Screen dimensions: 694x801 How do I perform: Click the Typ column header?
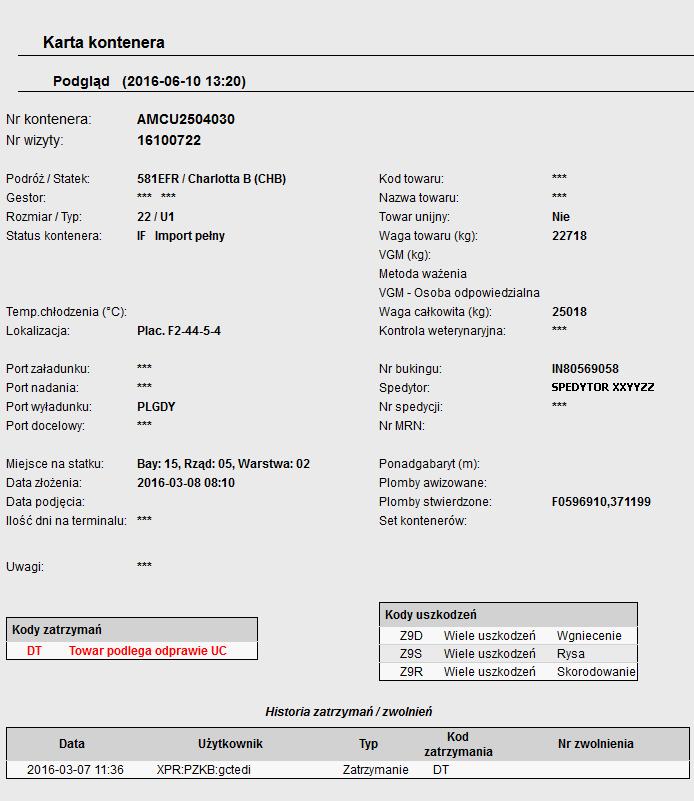click(368, 744)
